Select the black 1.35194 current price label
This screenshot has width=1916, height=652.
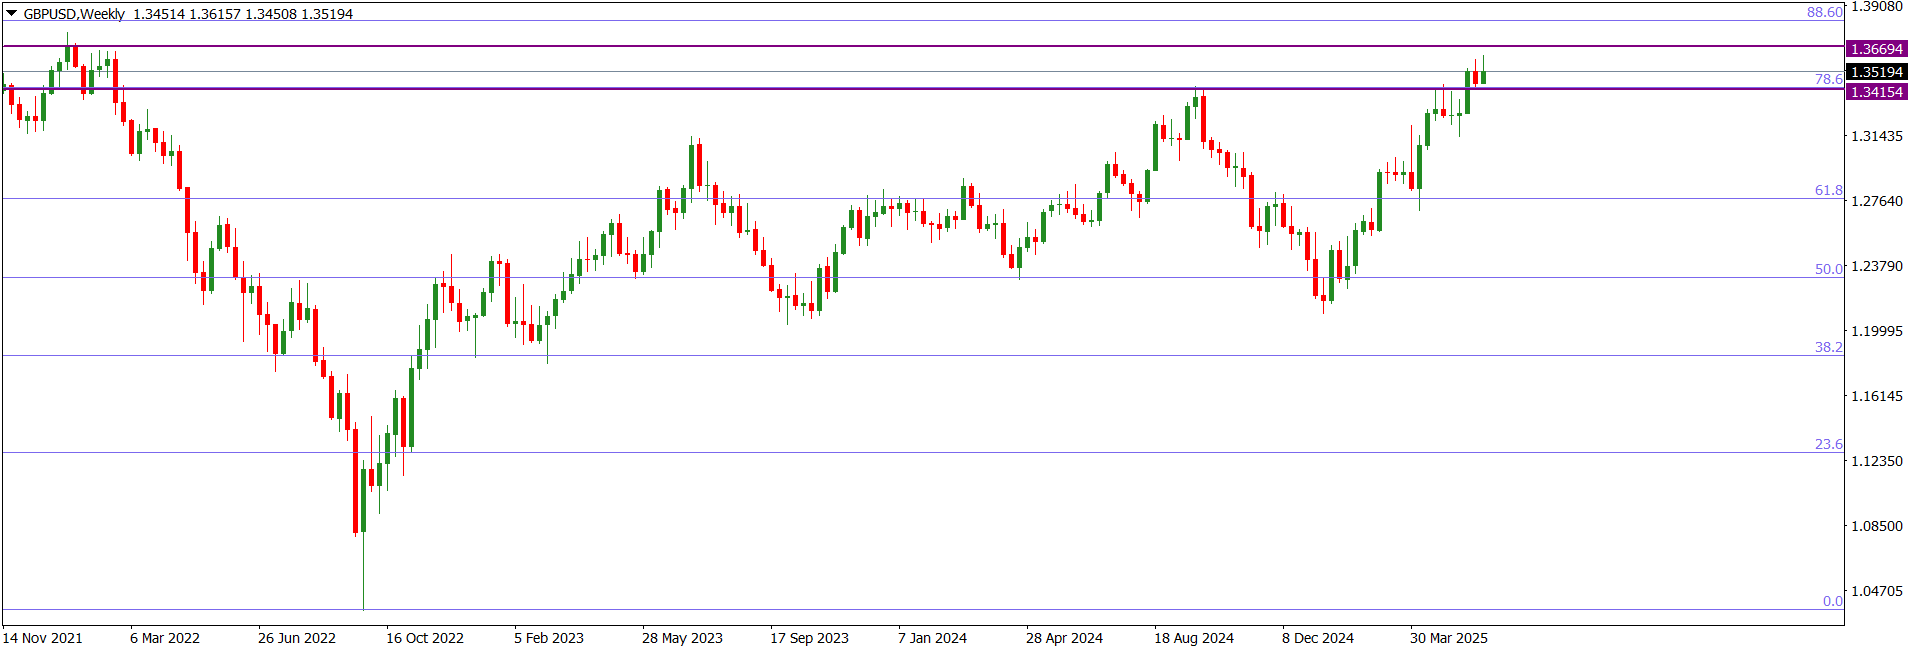pos(1876,72)
